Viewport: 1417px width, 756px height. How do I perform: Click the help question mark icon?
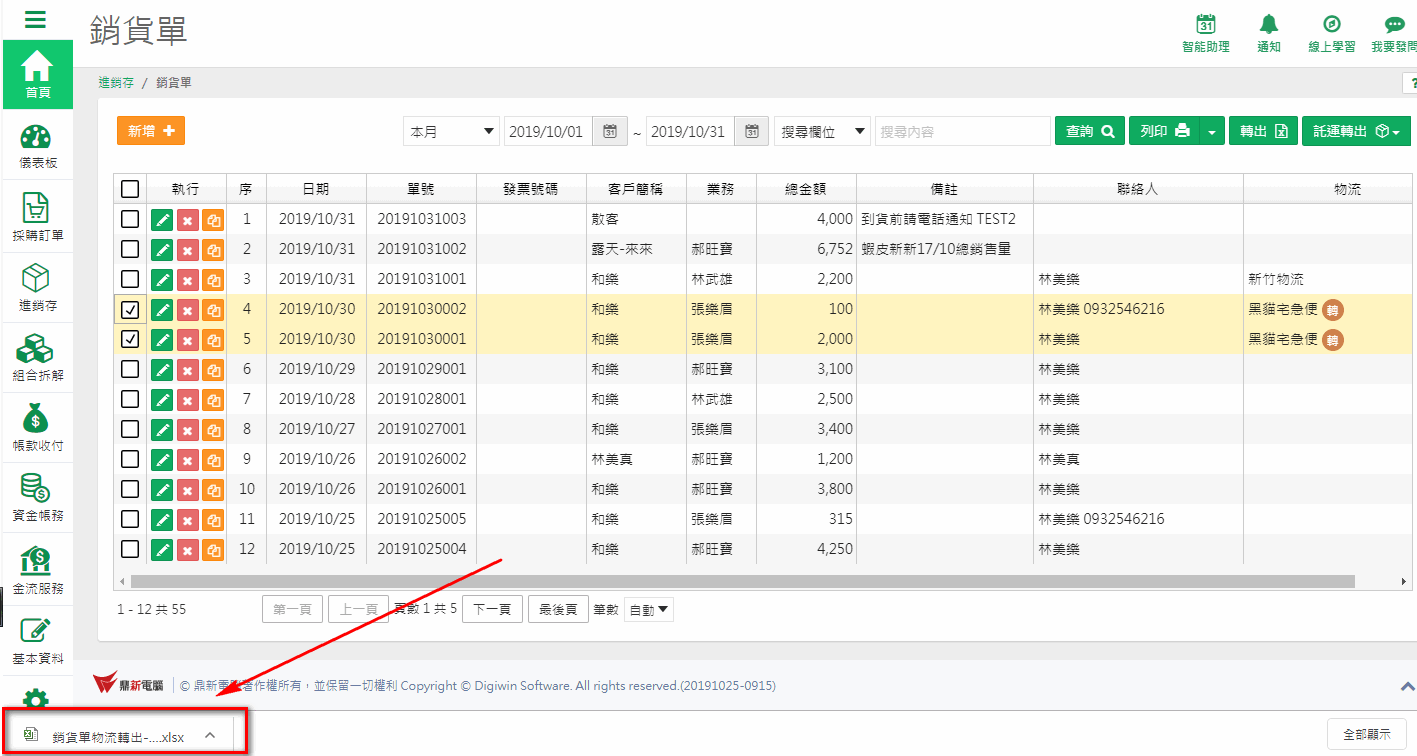[1410, 84]
